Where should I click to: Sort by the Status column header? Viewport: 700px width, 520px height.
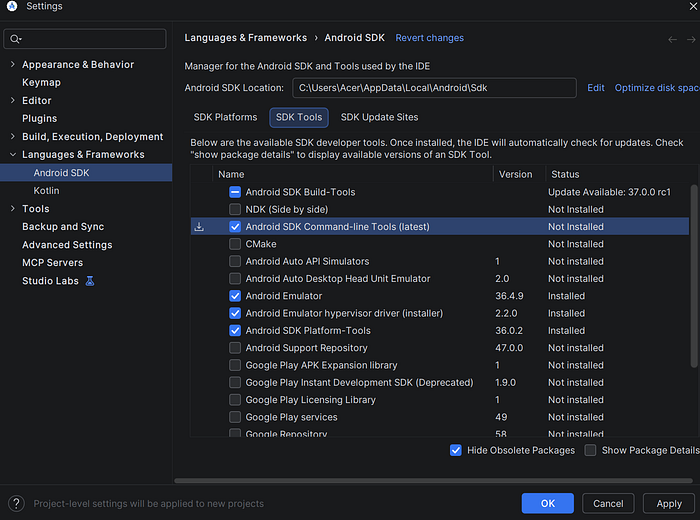tap(621, 174)
